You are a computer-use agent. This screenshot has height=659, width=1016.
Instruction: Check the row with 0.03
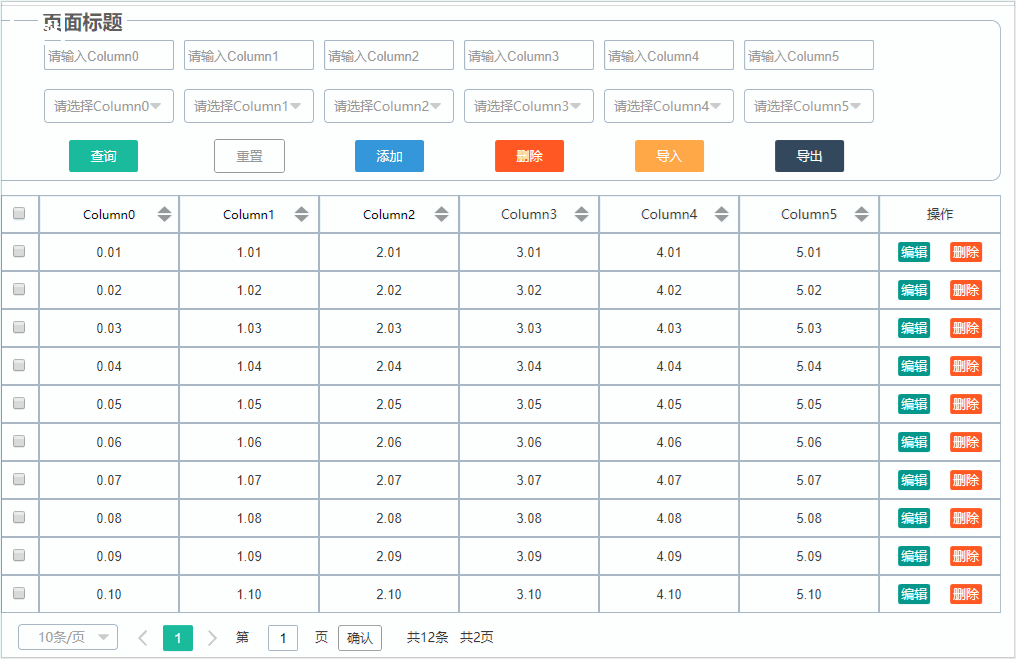pos(19,327)
